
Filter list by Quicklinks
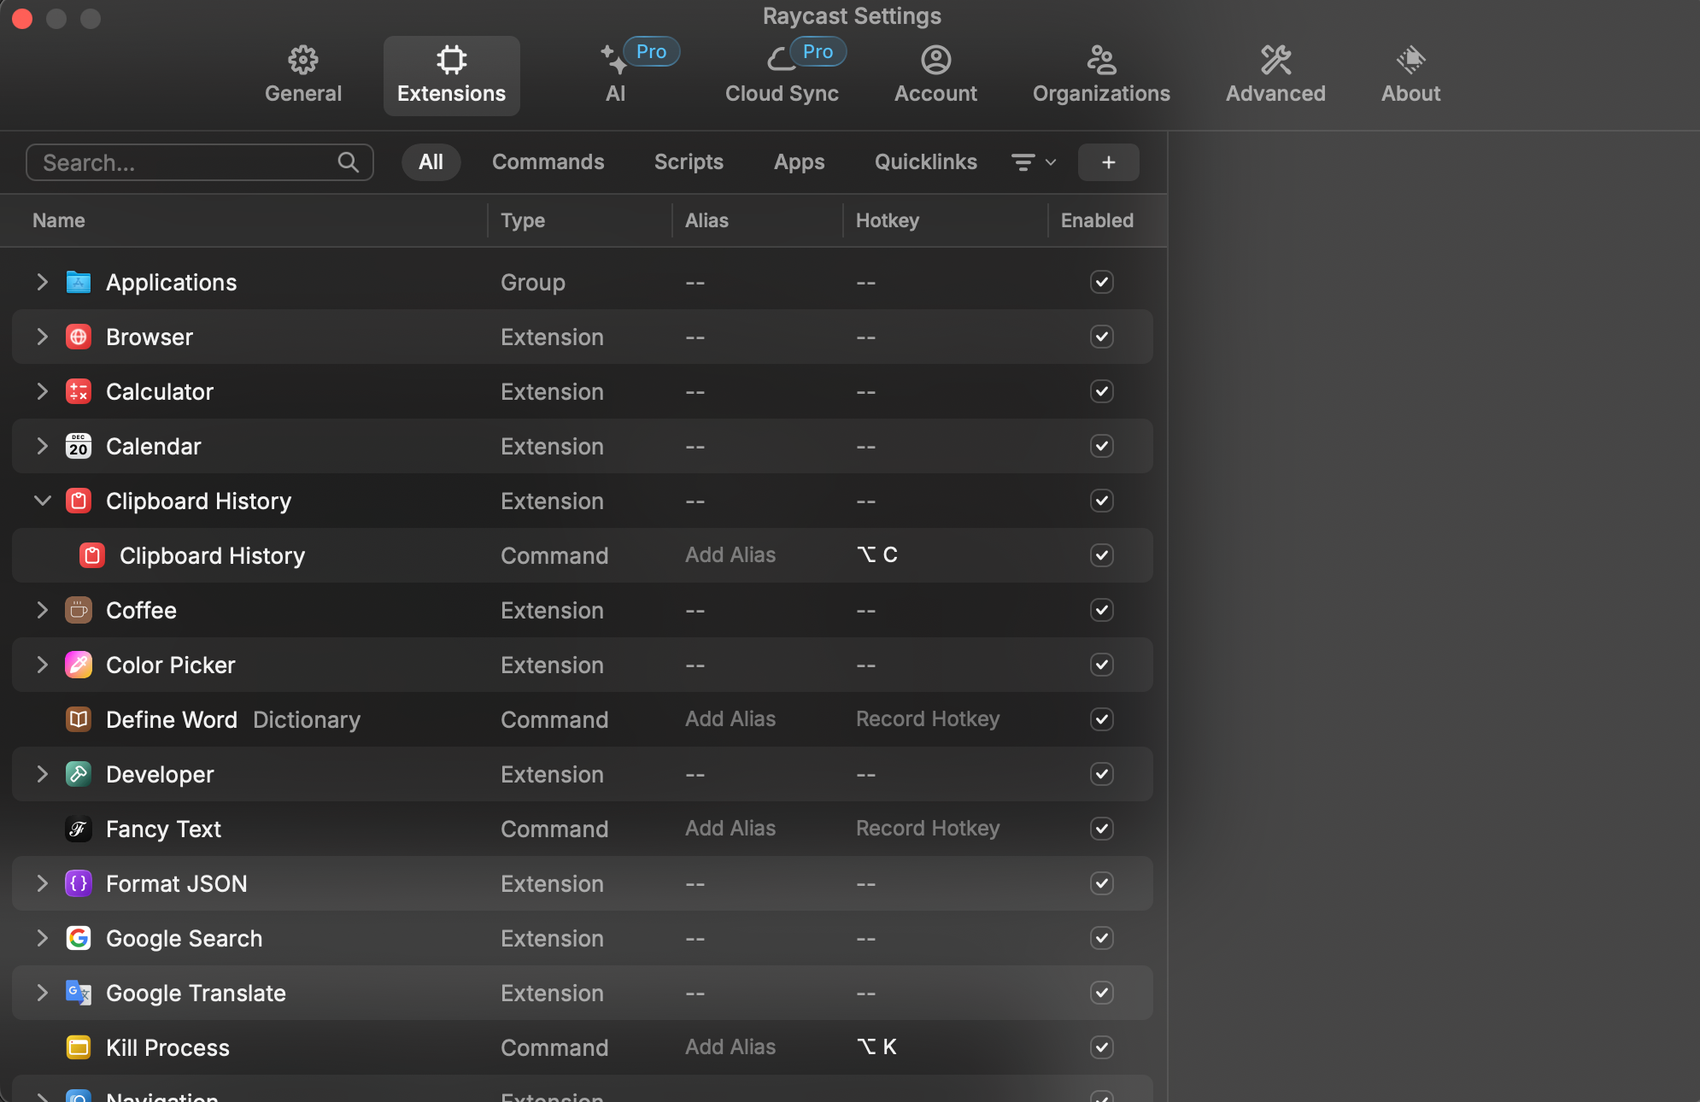[926, 162]
